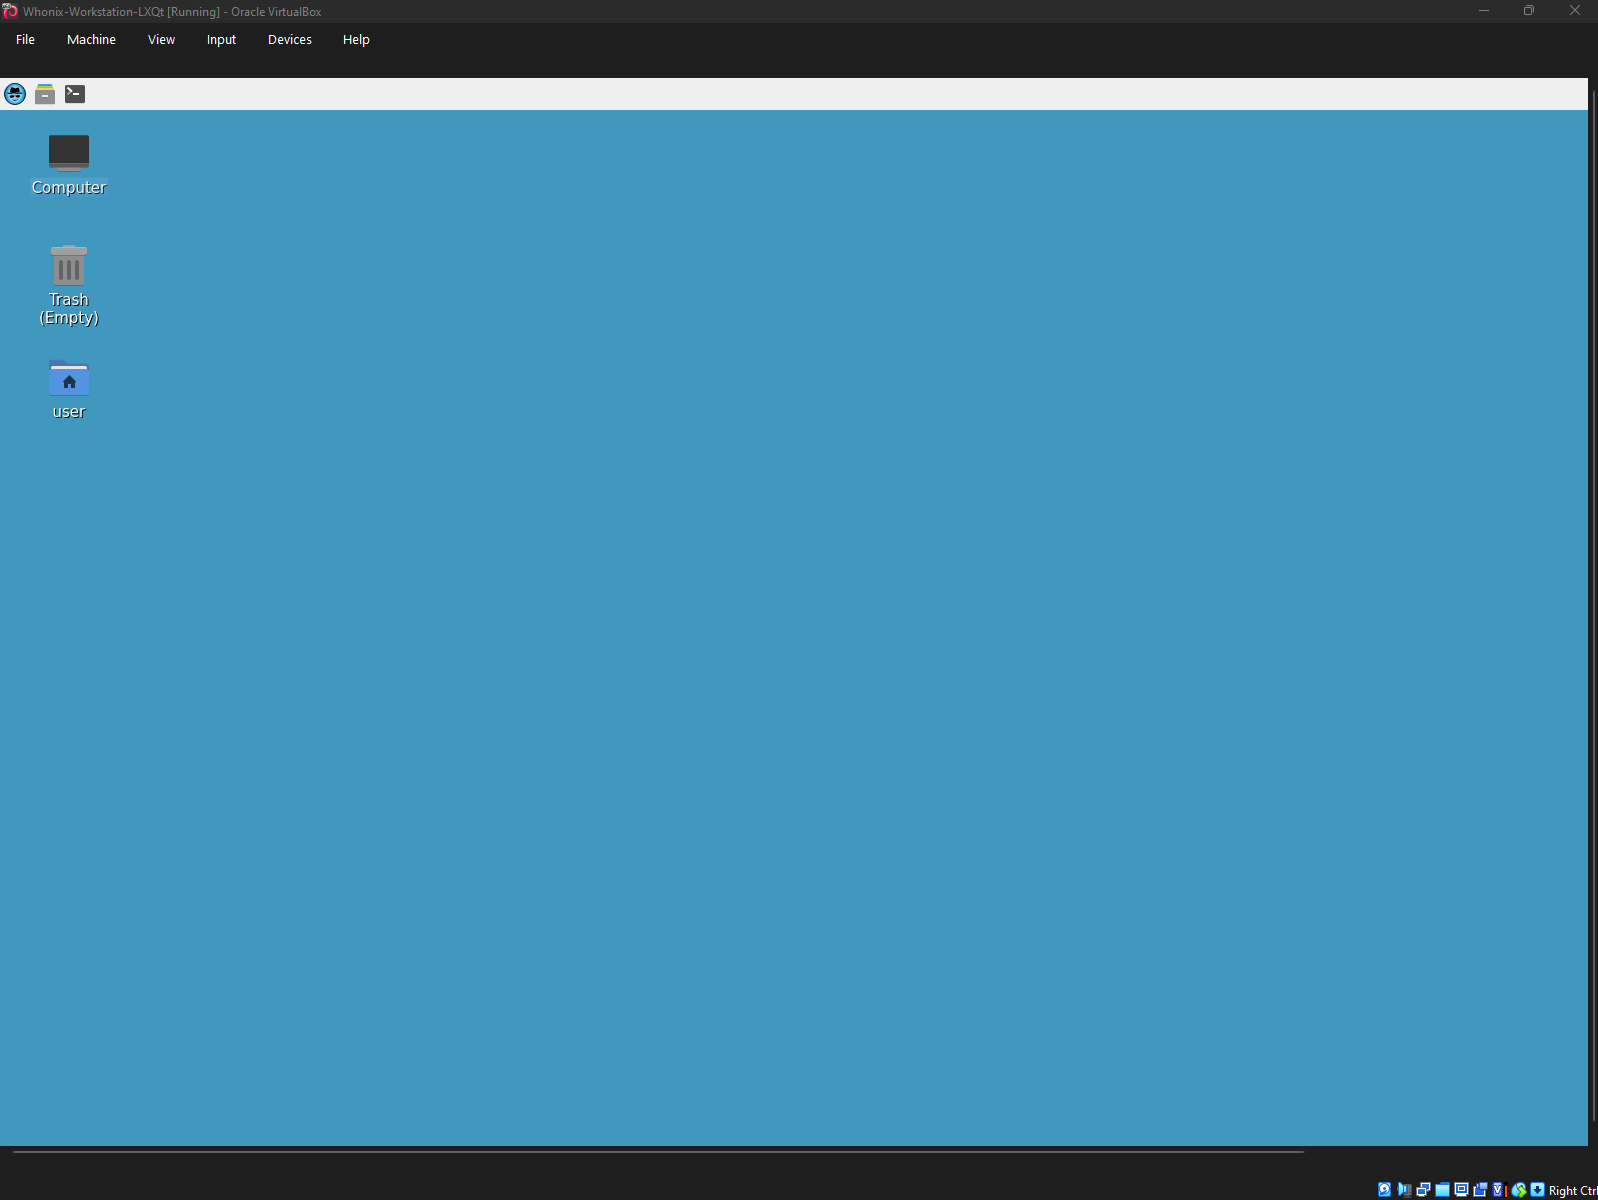Click the network adapter status icon

(1423, 1189)
